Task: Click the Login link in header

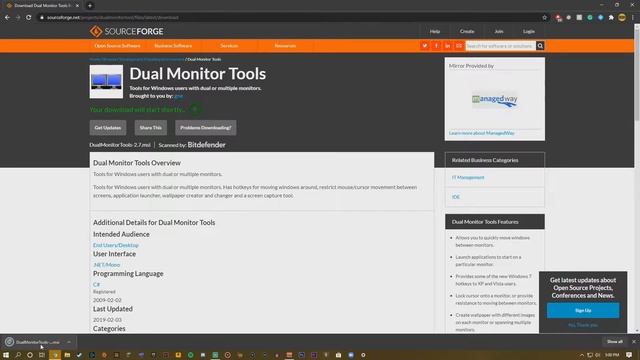Action: pyautogui.click(x=529, y=31)
